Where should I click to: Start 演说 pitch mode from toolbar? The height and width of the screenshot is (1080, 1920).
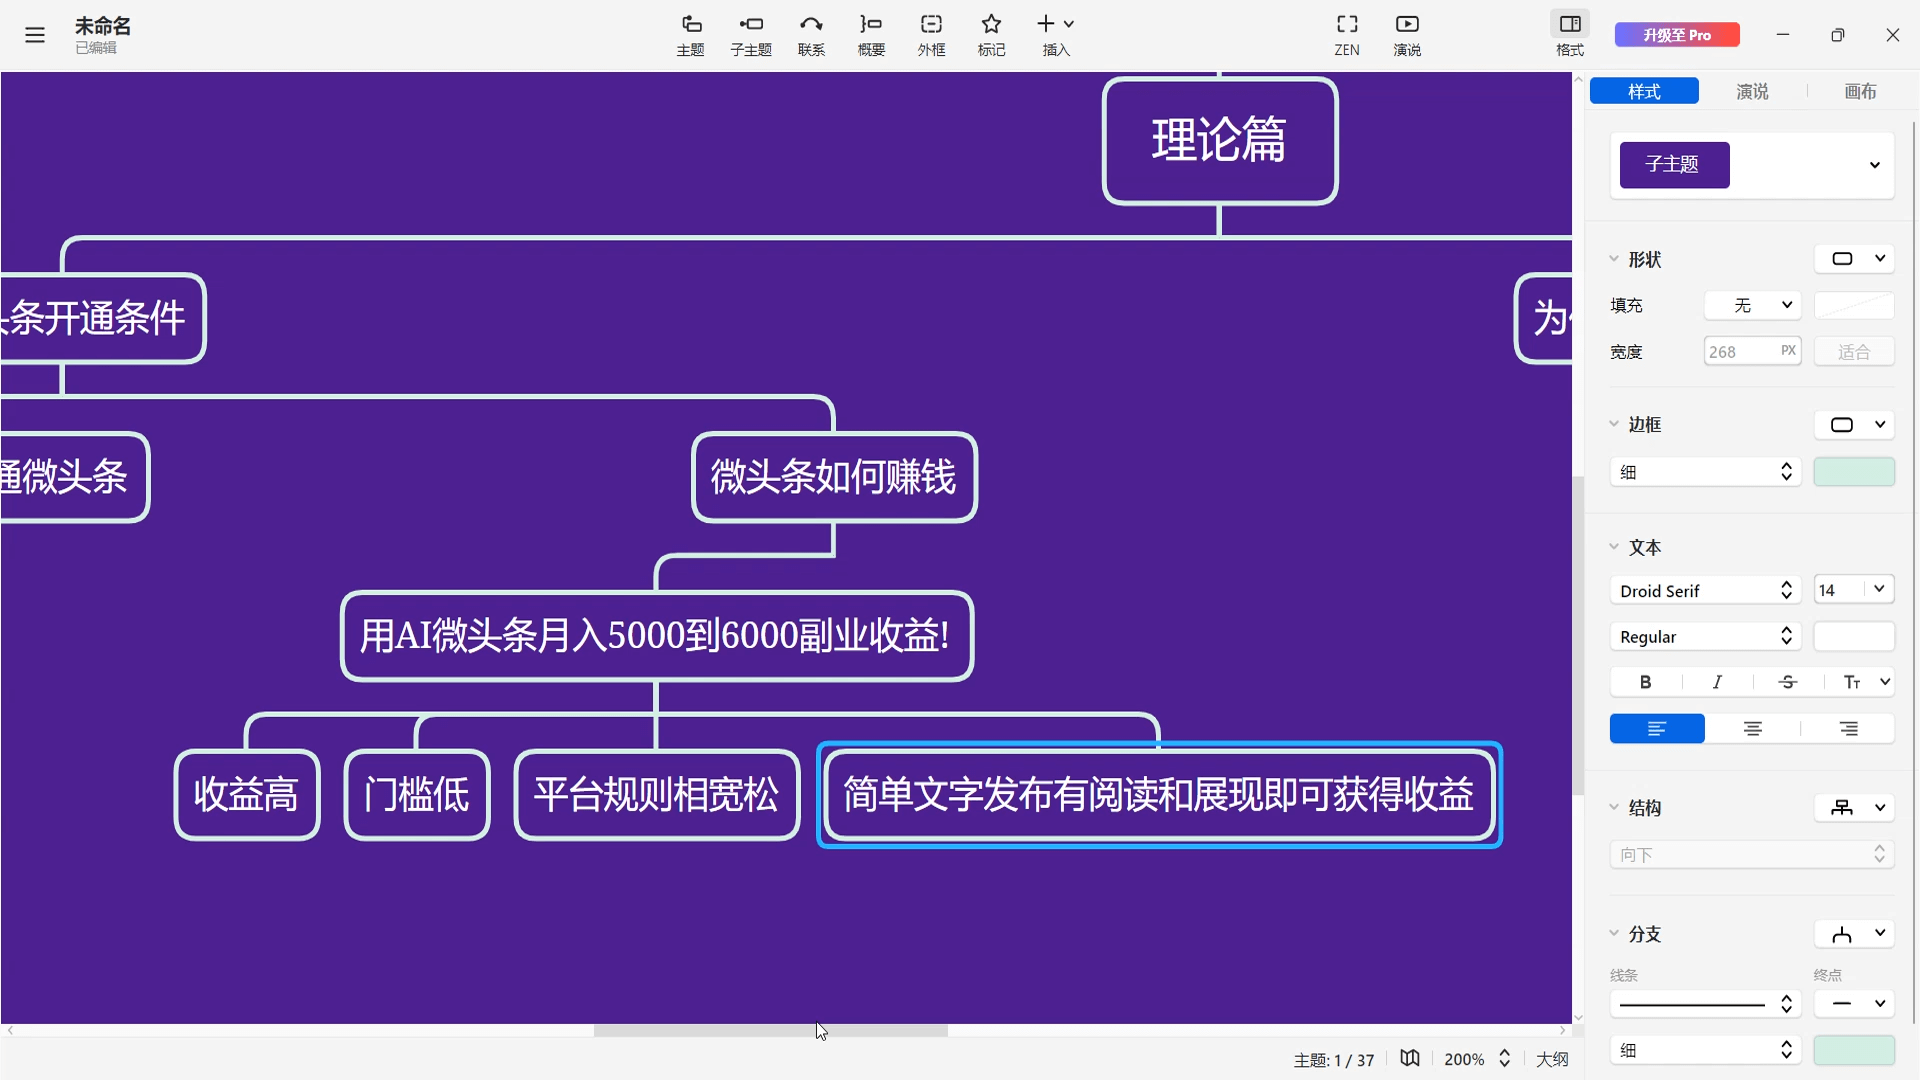pyautogui.click(x=1407, y=35)
